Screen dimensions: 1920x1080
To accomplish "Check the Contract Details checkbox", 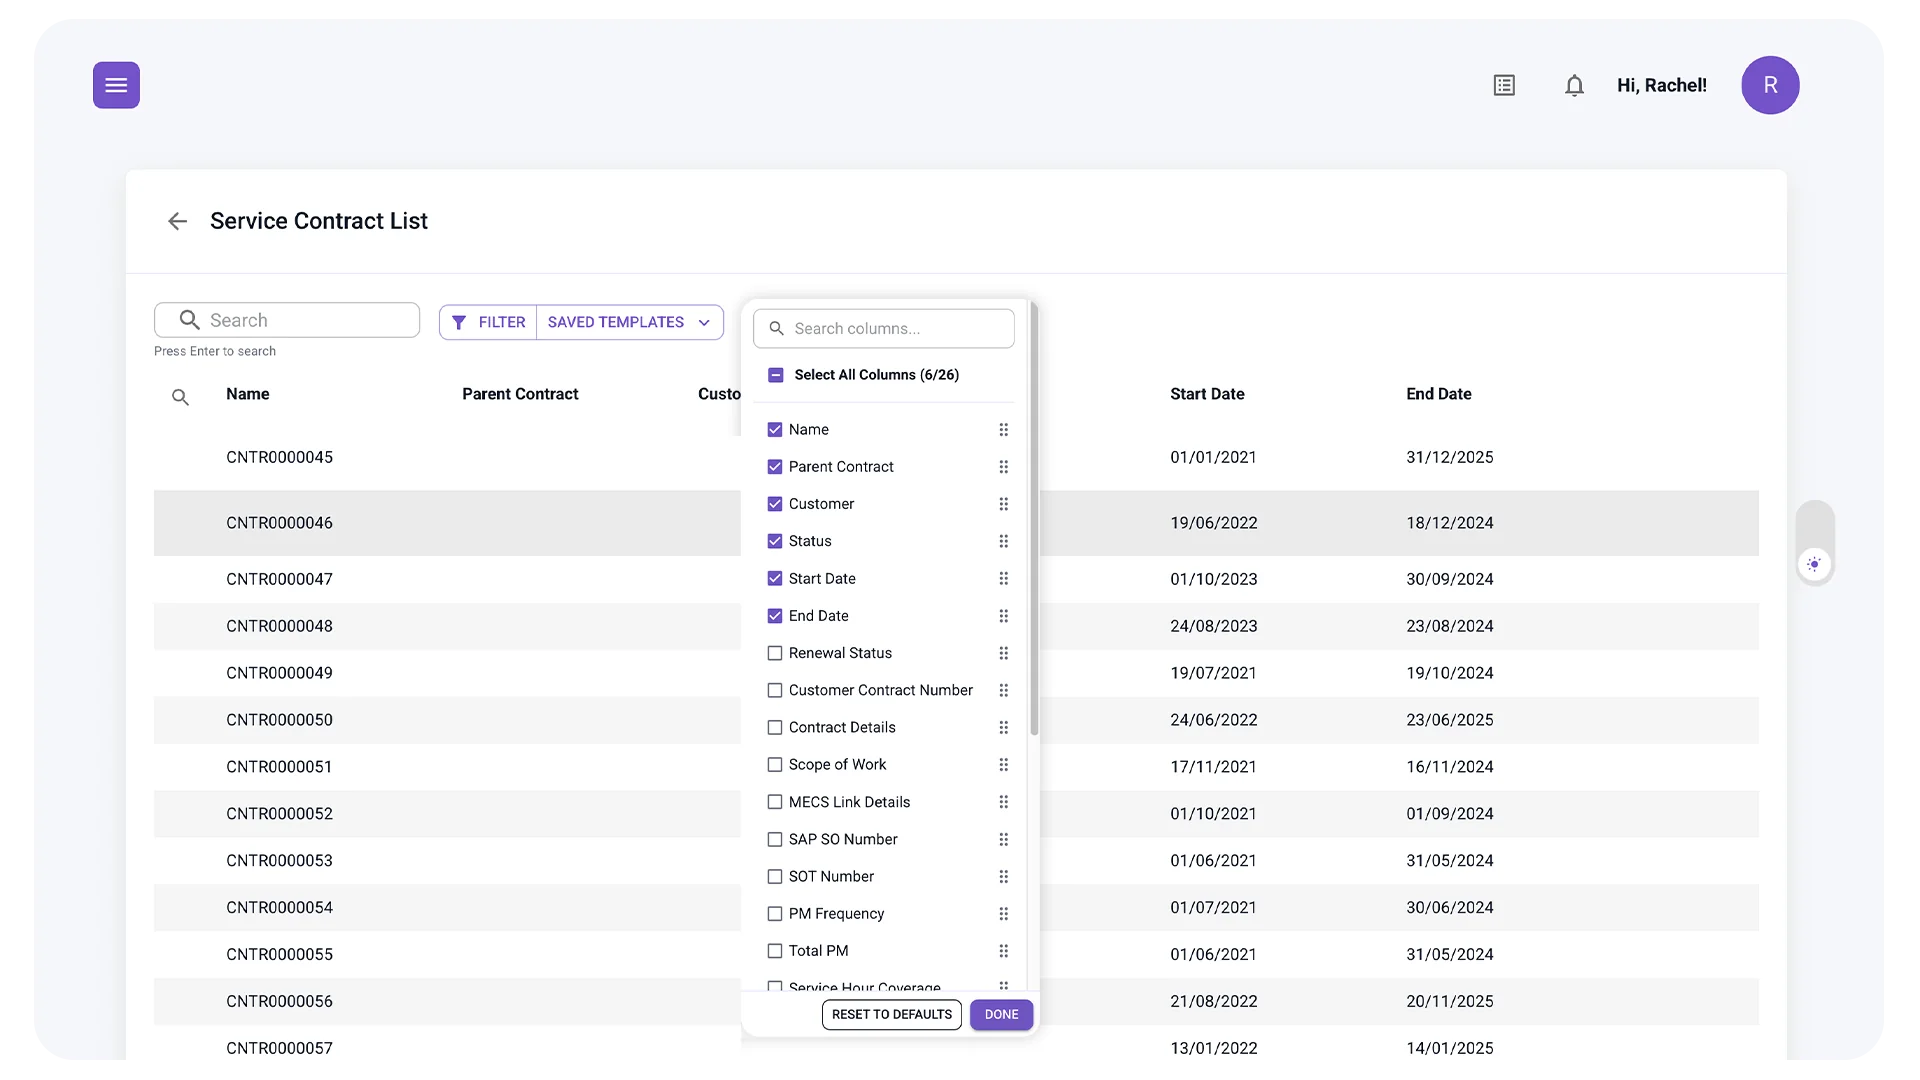I will coord(775,728).
